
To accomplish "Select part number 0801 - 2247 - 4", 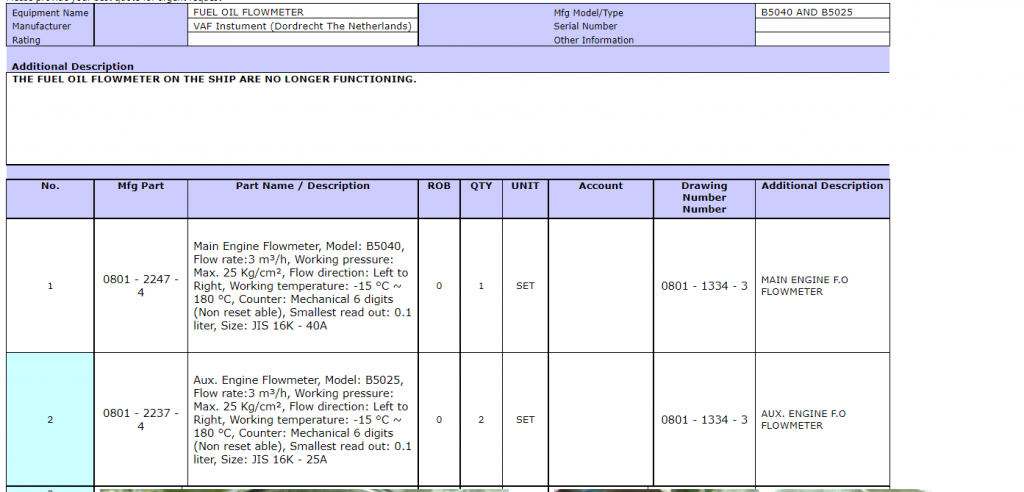I will (140, 286).
